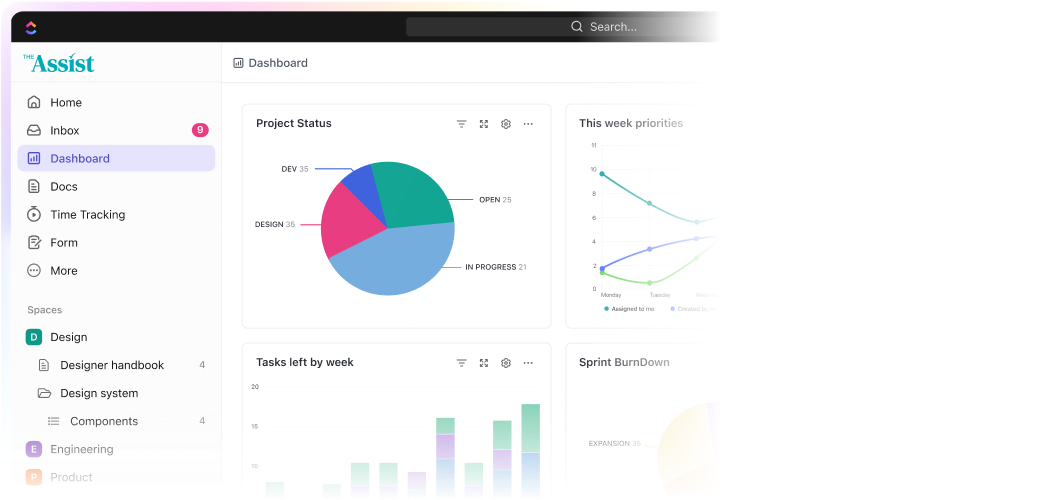1060x500 pixels.
Task: Click the Designer handbook document icon
Action: [x=44, y=365]
